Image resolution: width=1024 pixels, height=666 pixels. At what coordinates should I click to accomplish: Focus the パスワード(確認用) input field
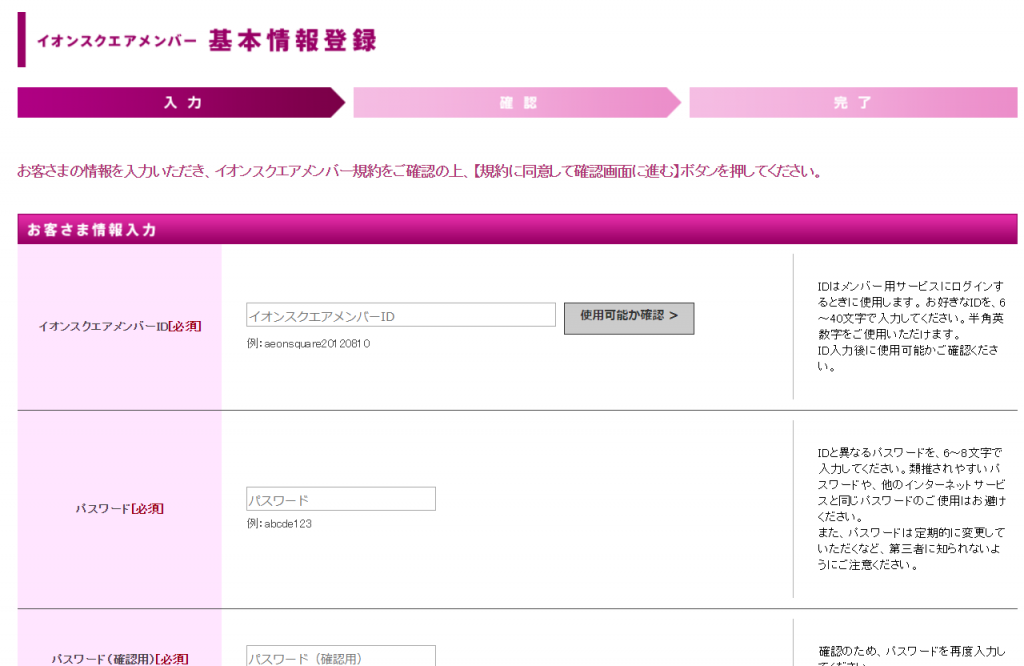point(341,656)
